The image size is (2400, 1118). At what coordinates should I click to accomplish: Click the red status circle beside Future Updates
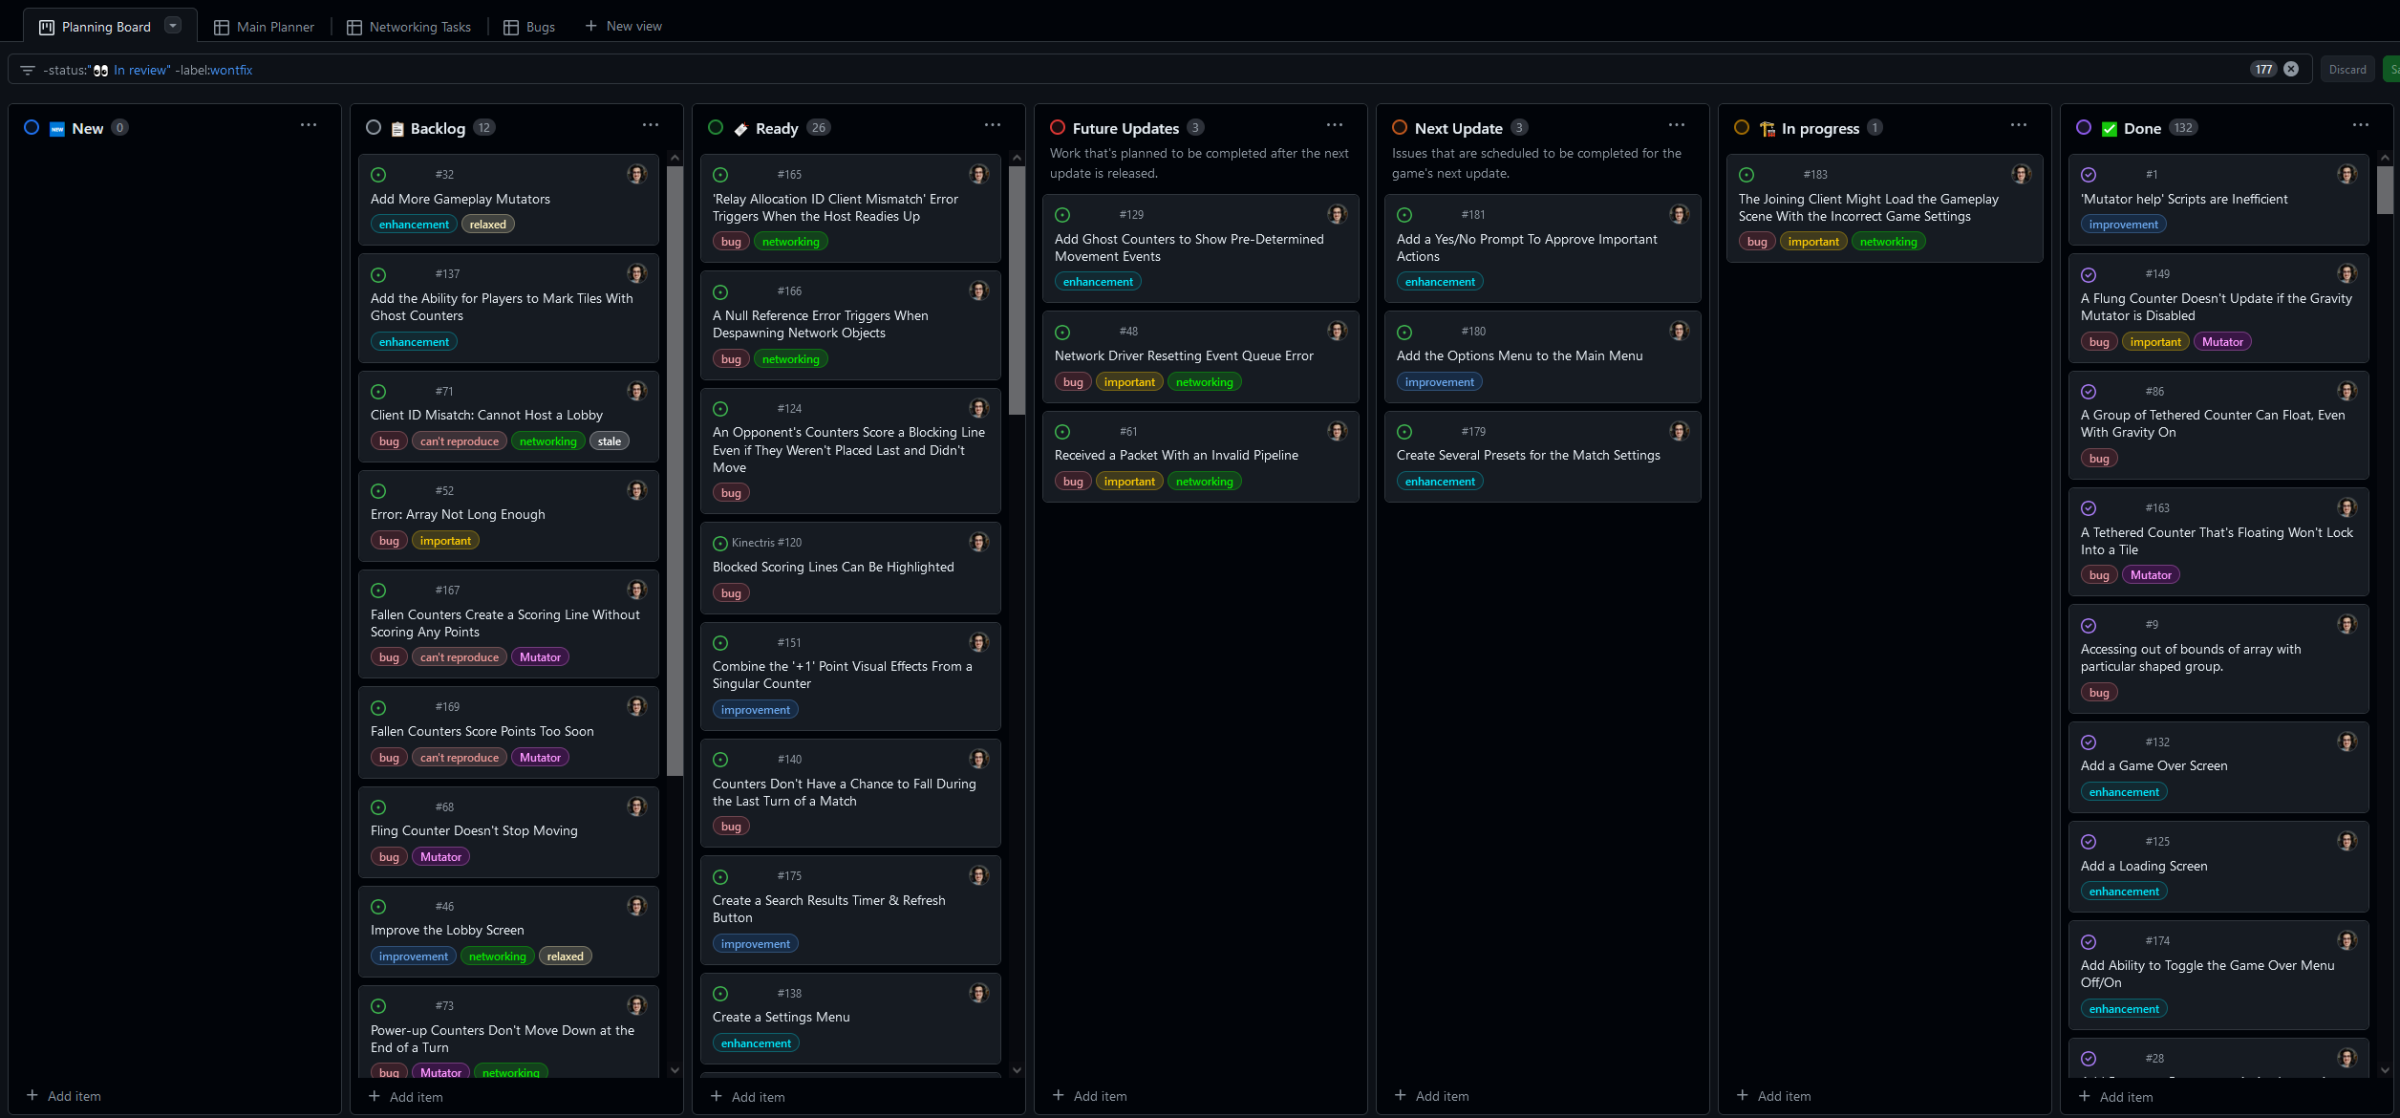click(x=1060, y=127)
